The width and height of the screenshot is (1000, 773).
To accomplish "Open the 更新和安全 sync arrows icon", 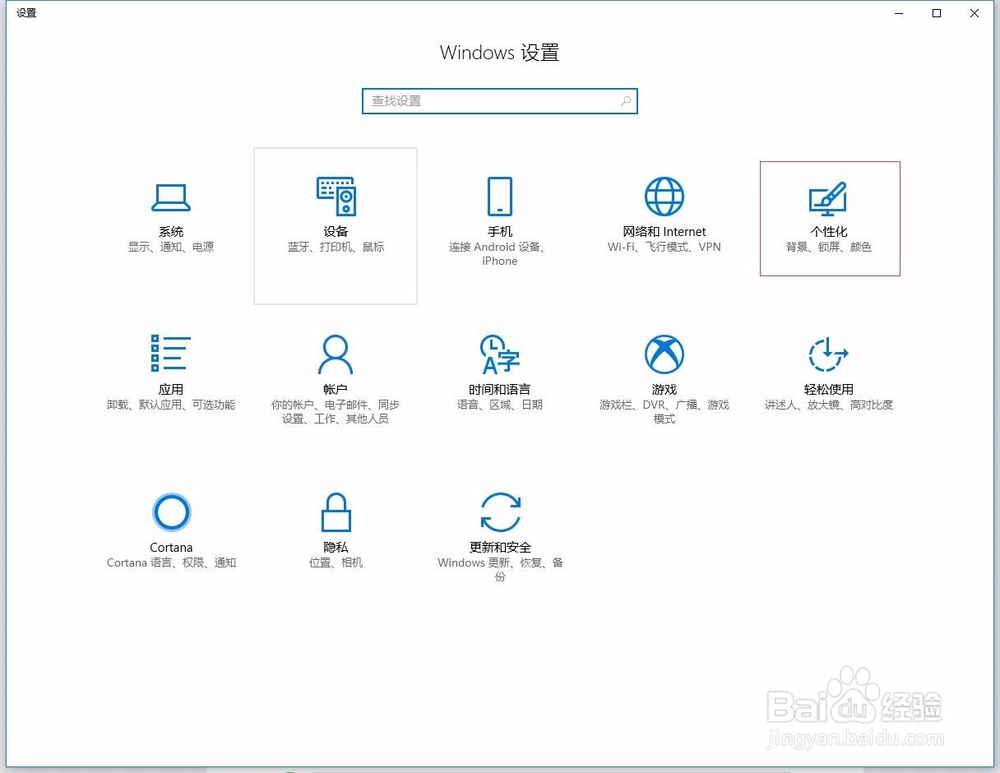I will [501, 512].
